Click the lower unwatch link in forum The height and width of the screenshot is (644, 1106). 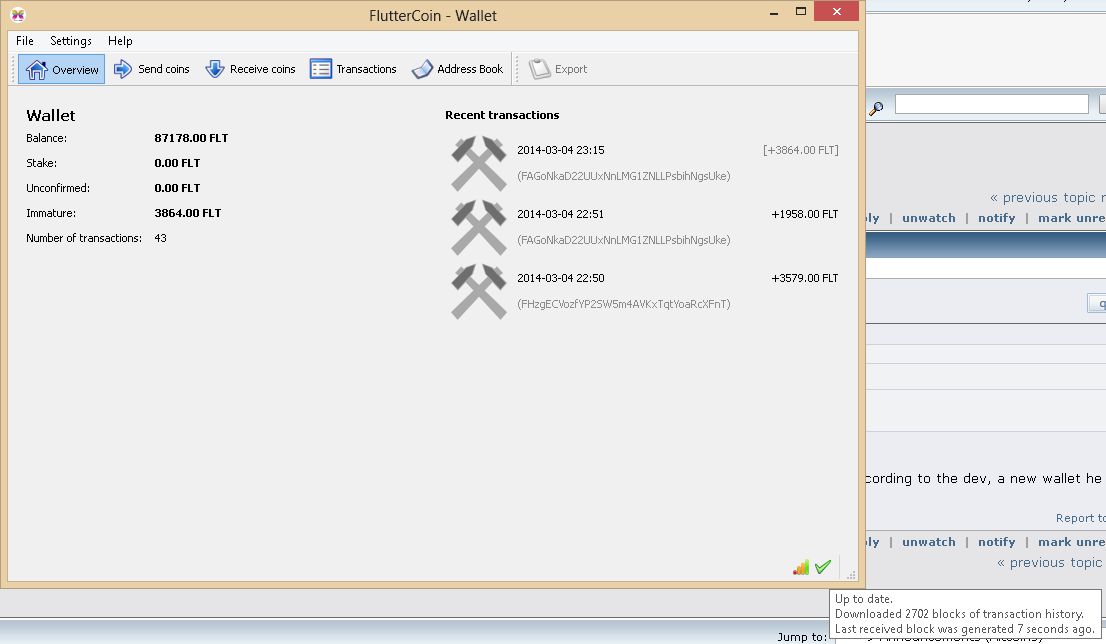[x=929, y=542]
